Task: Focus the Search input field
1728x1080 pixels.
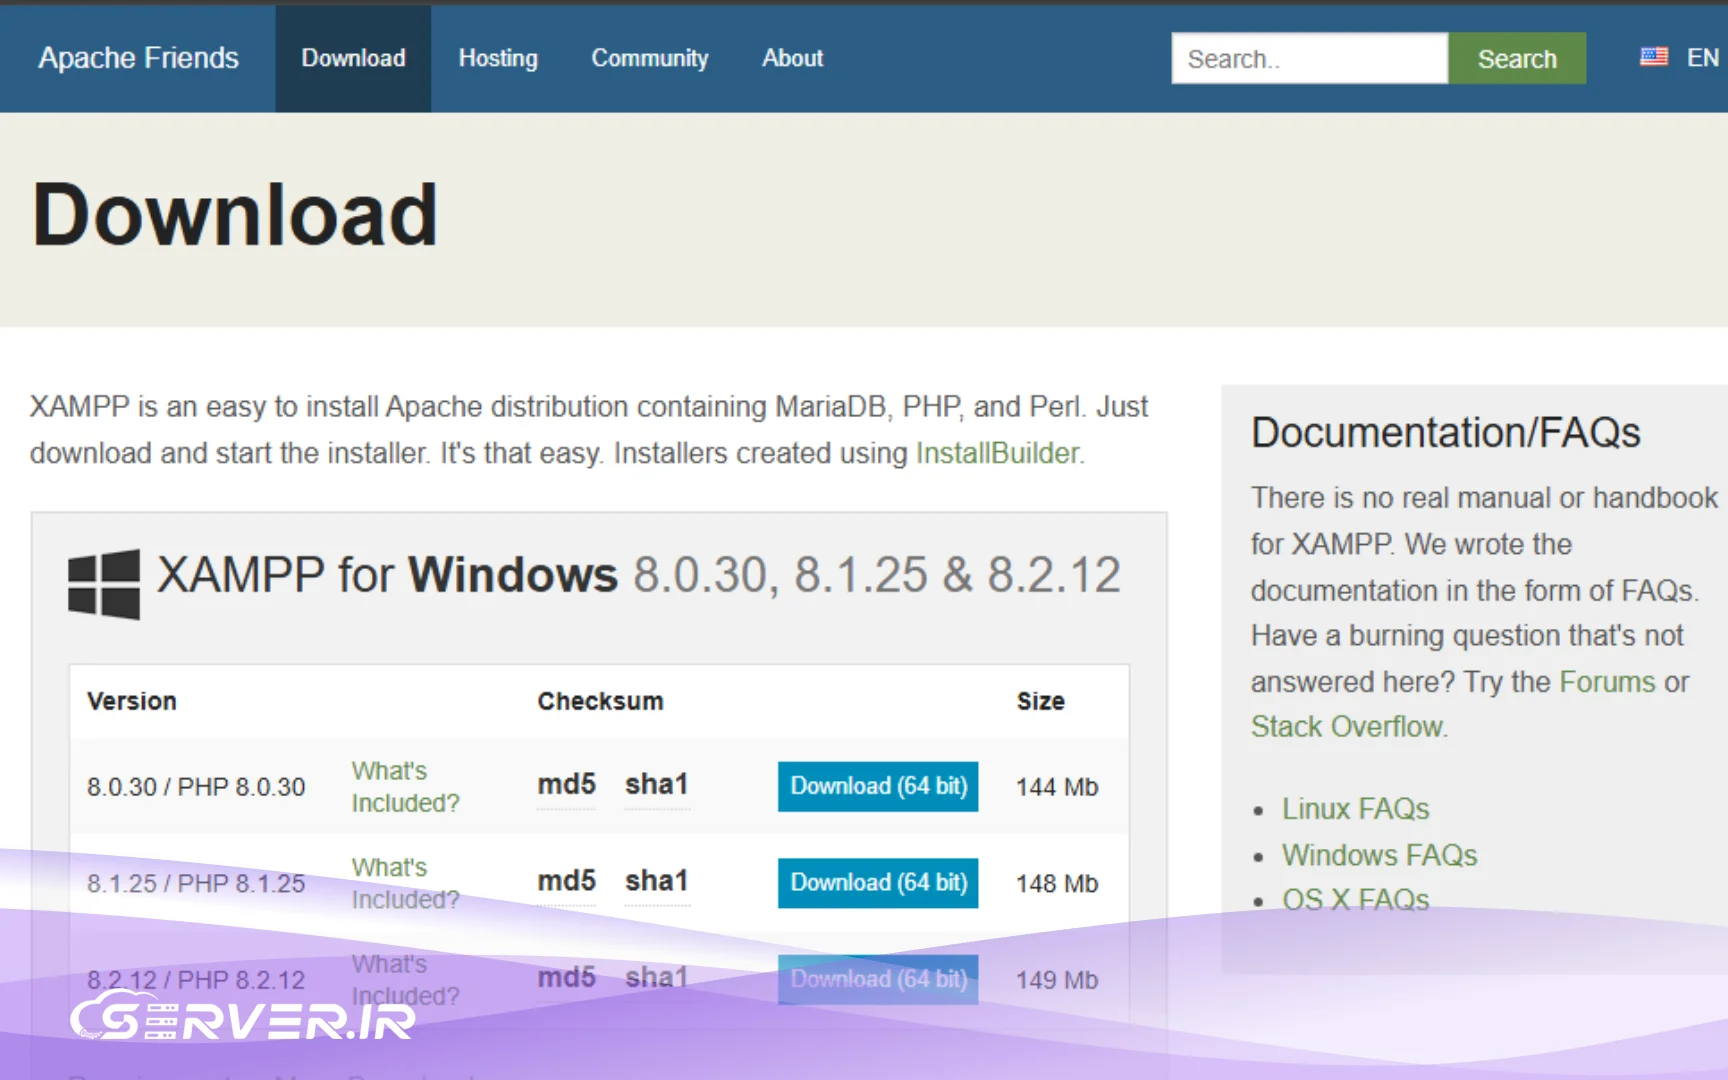Action: pyautogui.click(x=1309, y=58)
